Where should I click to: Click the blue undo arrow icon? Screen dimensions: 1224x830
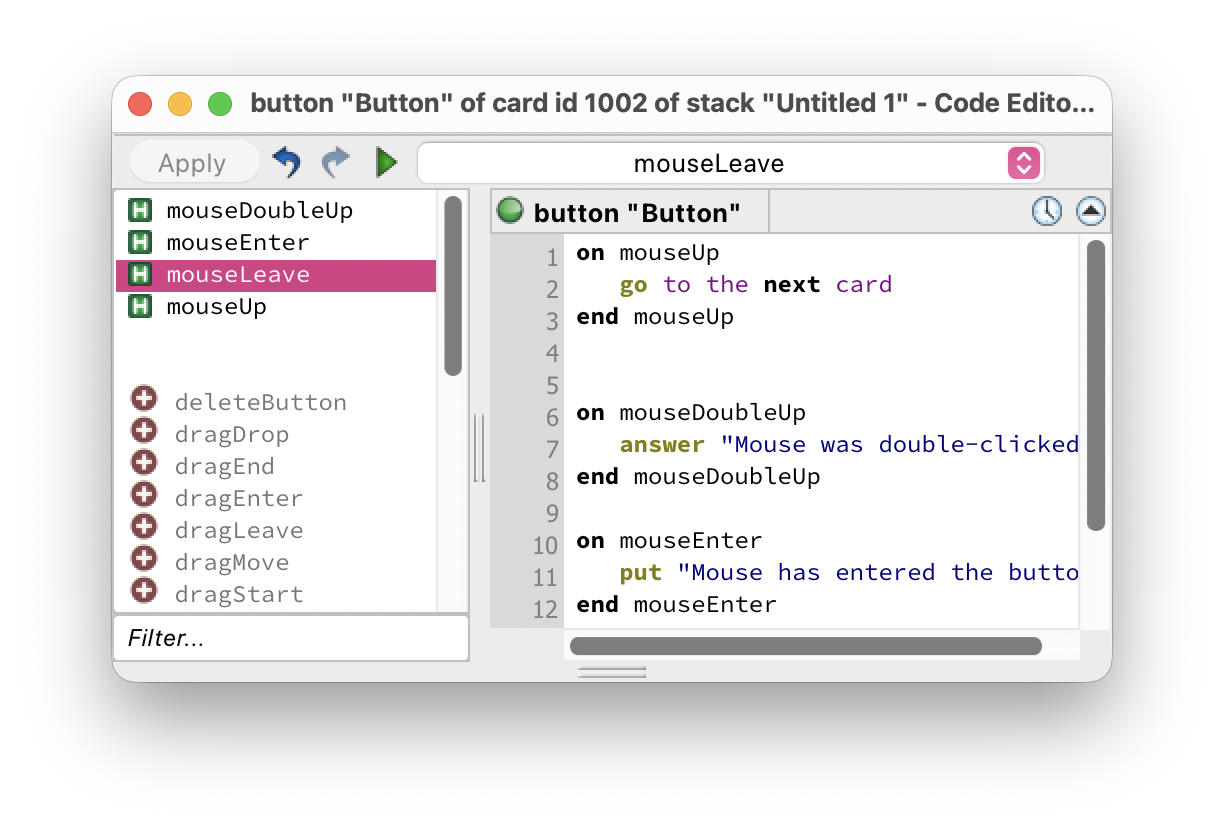coord(287,162)
